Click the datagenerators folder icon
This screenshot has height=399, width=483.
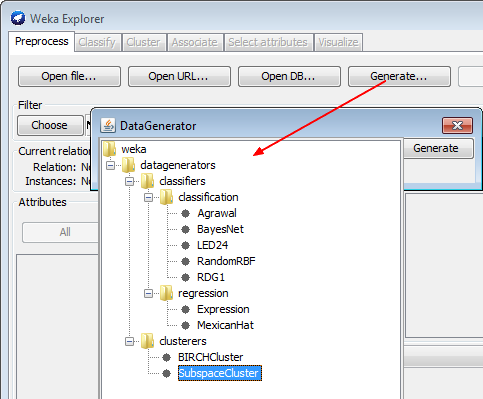pos(128,165)
